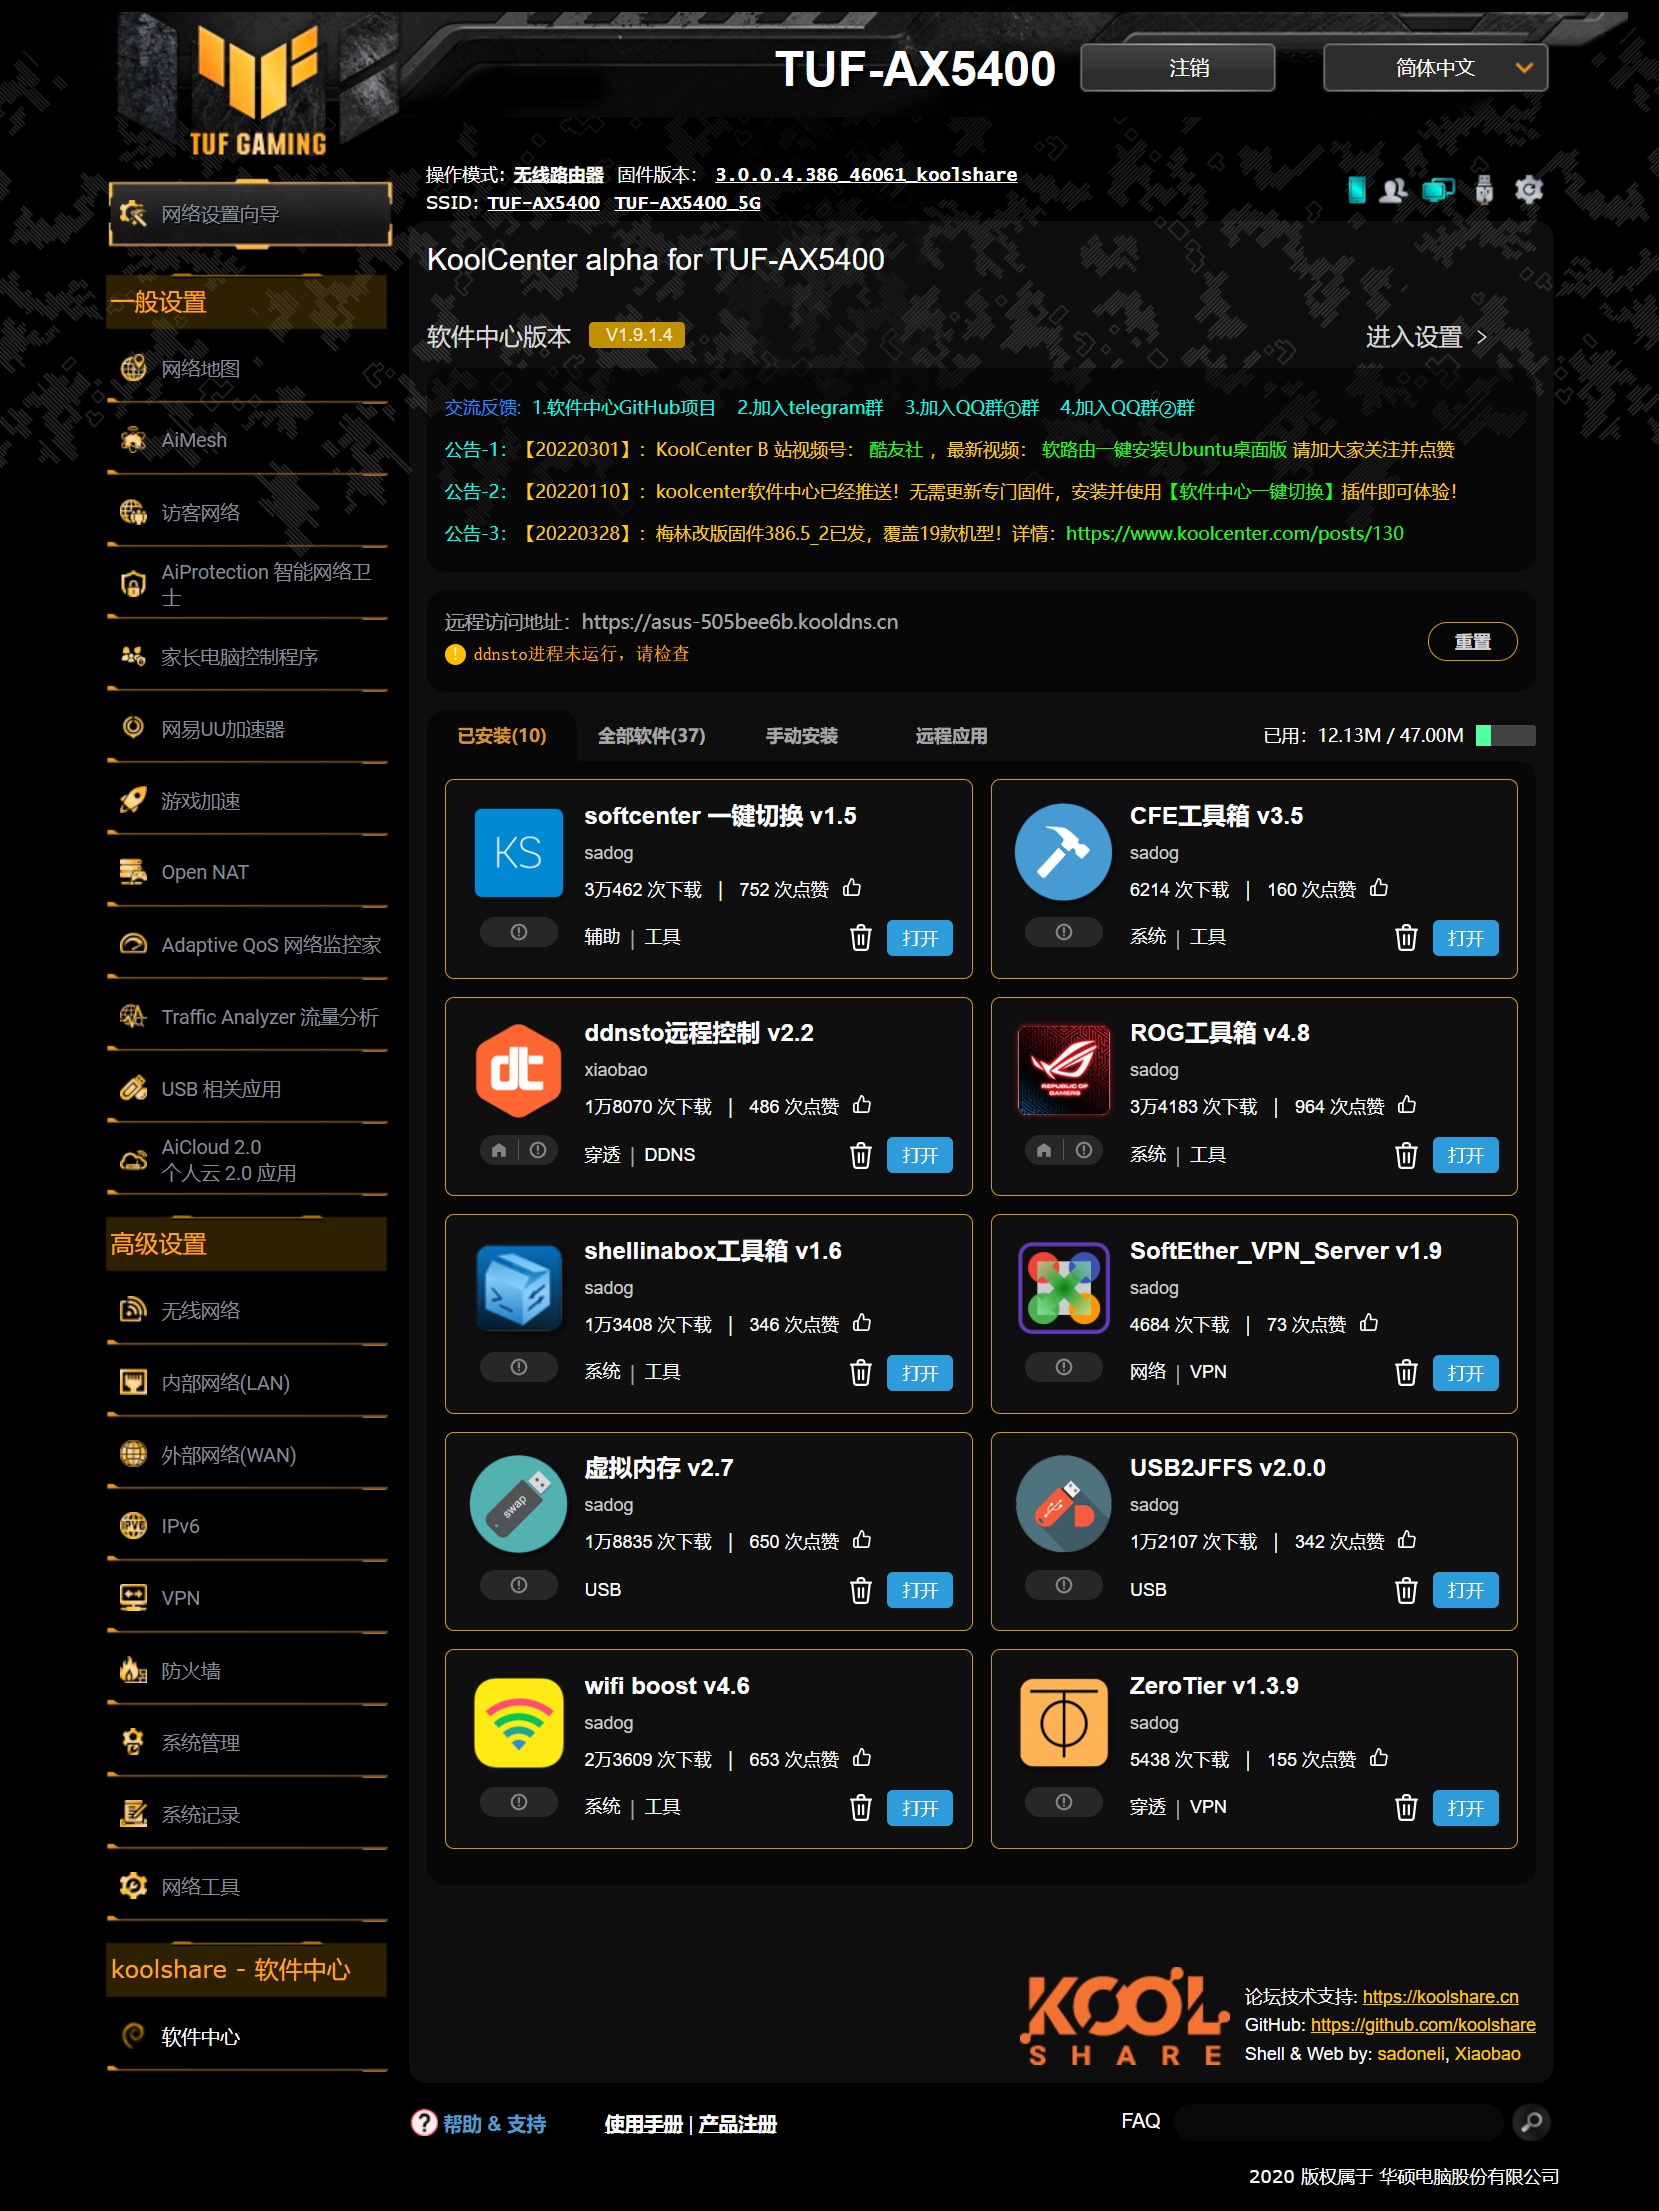Switch to the 全部软件(37) tab
This screenshot has width=1659, height=2211.
tap(651, 736)
